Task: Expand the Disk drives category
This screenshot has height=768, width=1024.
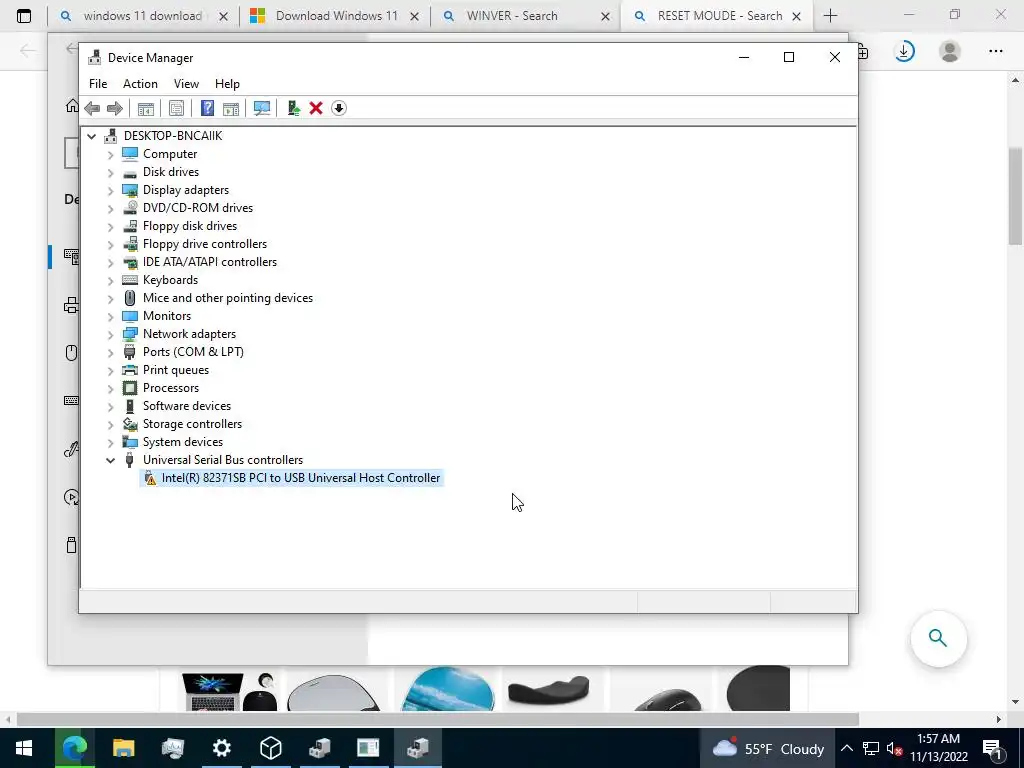Action: (x=110, y=172)
